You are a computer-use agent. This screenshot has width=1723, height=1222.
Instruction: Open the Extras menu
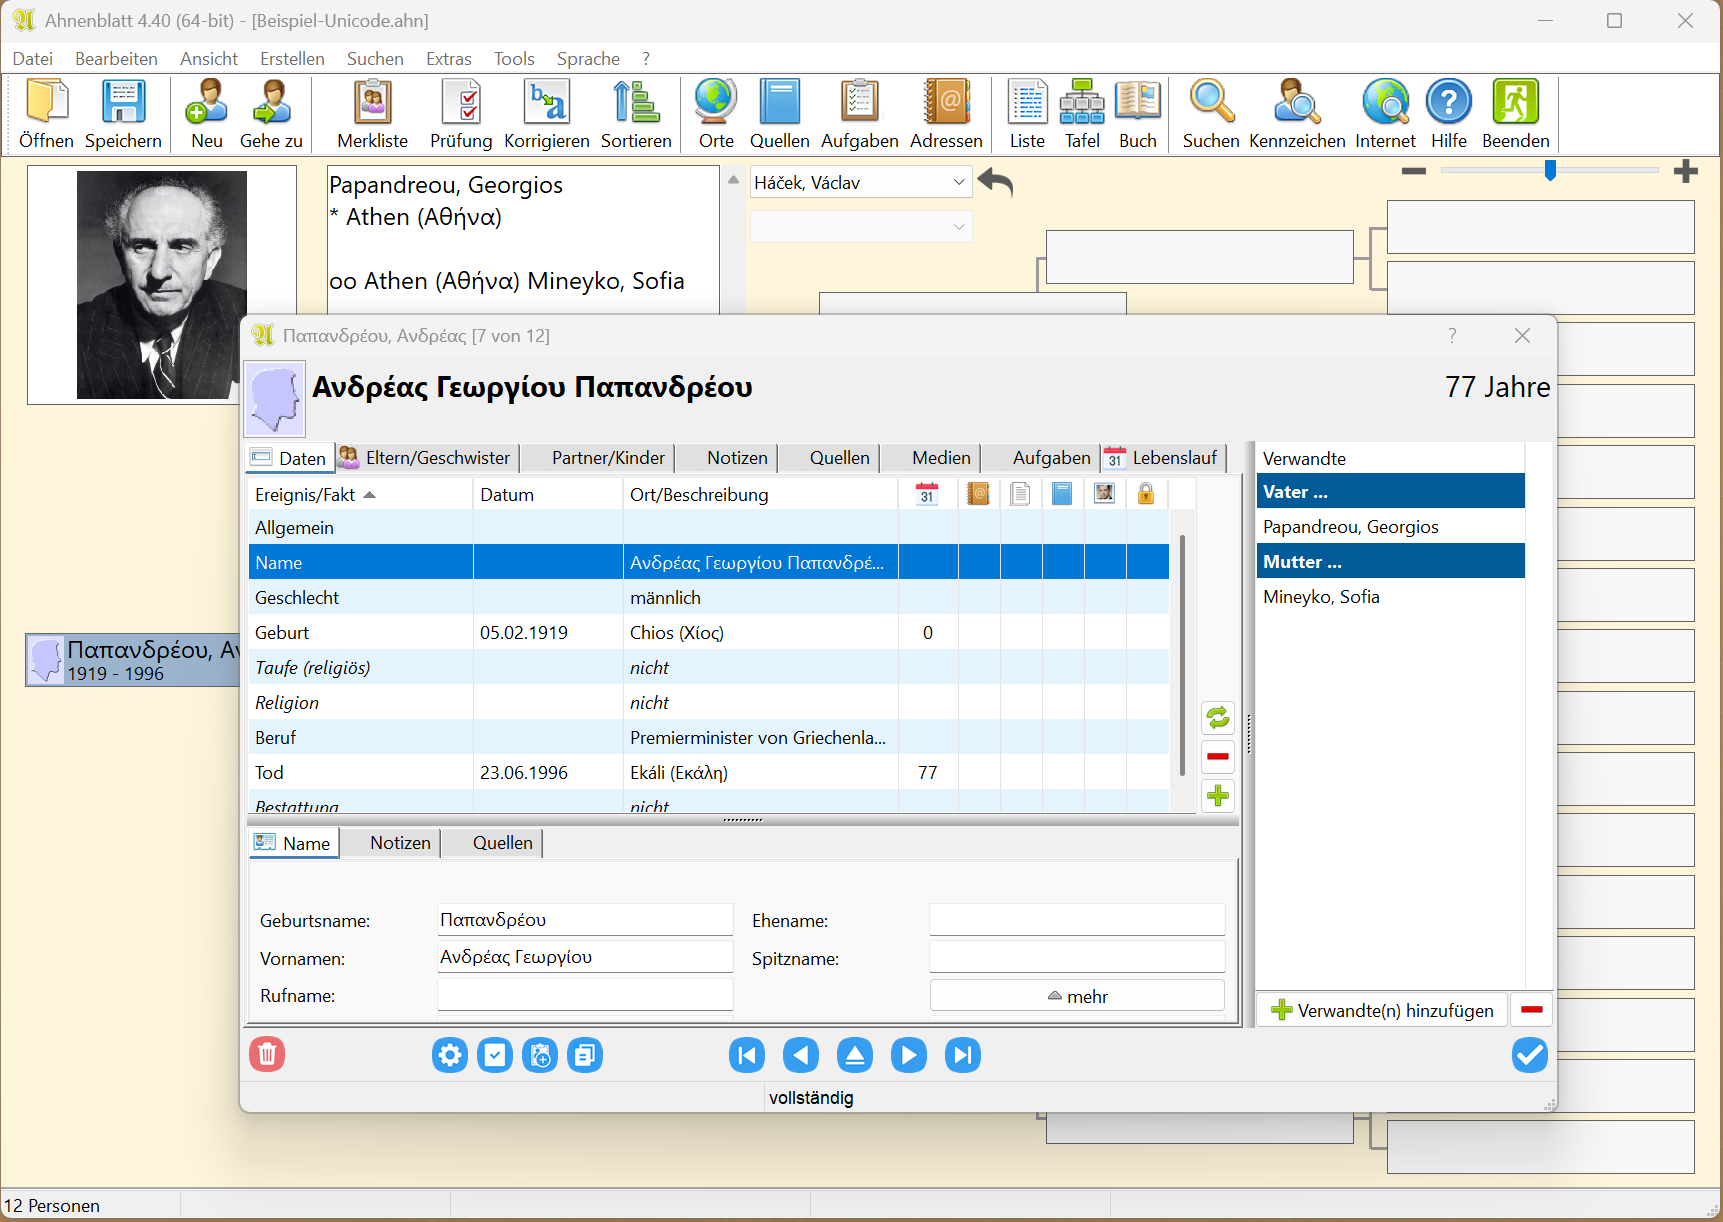click(448, 59)
